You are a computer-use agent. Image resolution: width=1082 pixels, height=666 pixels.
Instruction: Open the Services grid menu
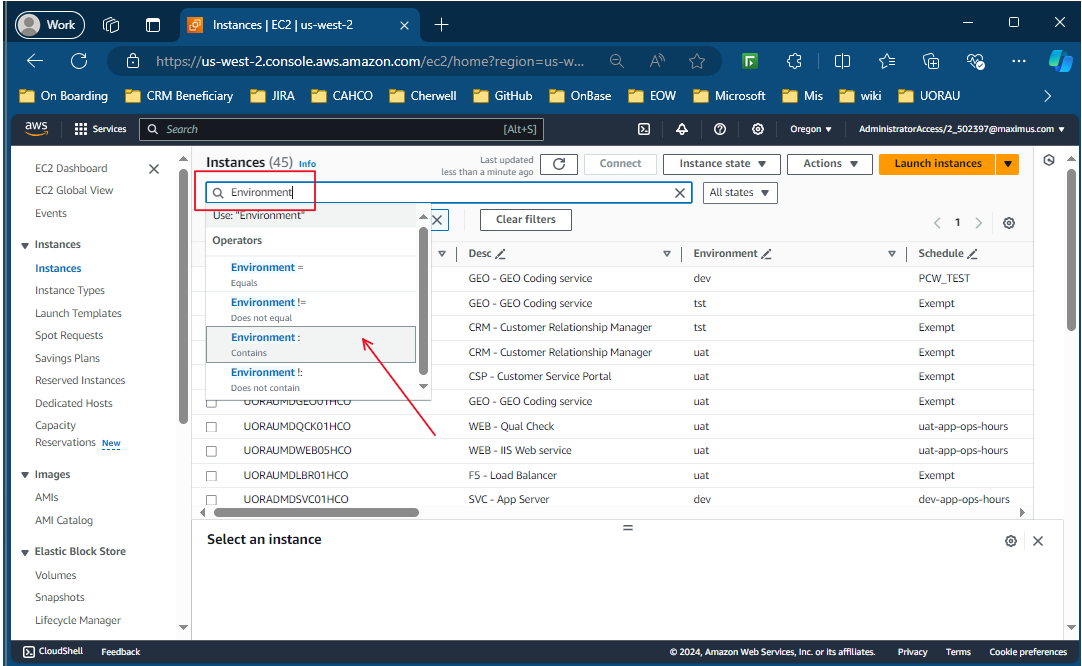(101, 129)
